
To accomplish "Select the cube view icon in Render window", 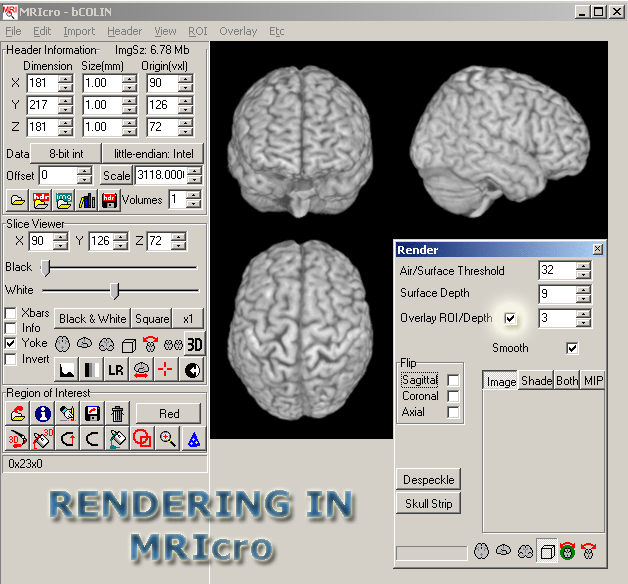I will 546,551.
